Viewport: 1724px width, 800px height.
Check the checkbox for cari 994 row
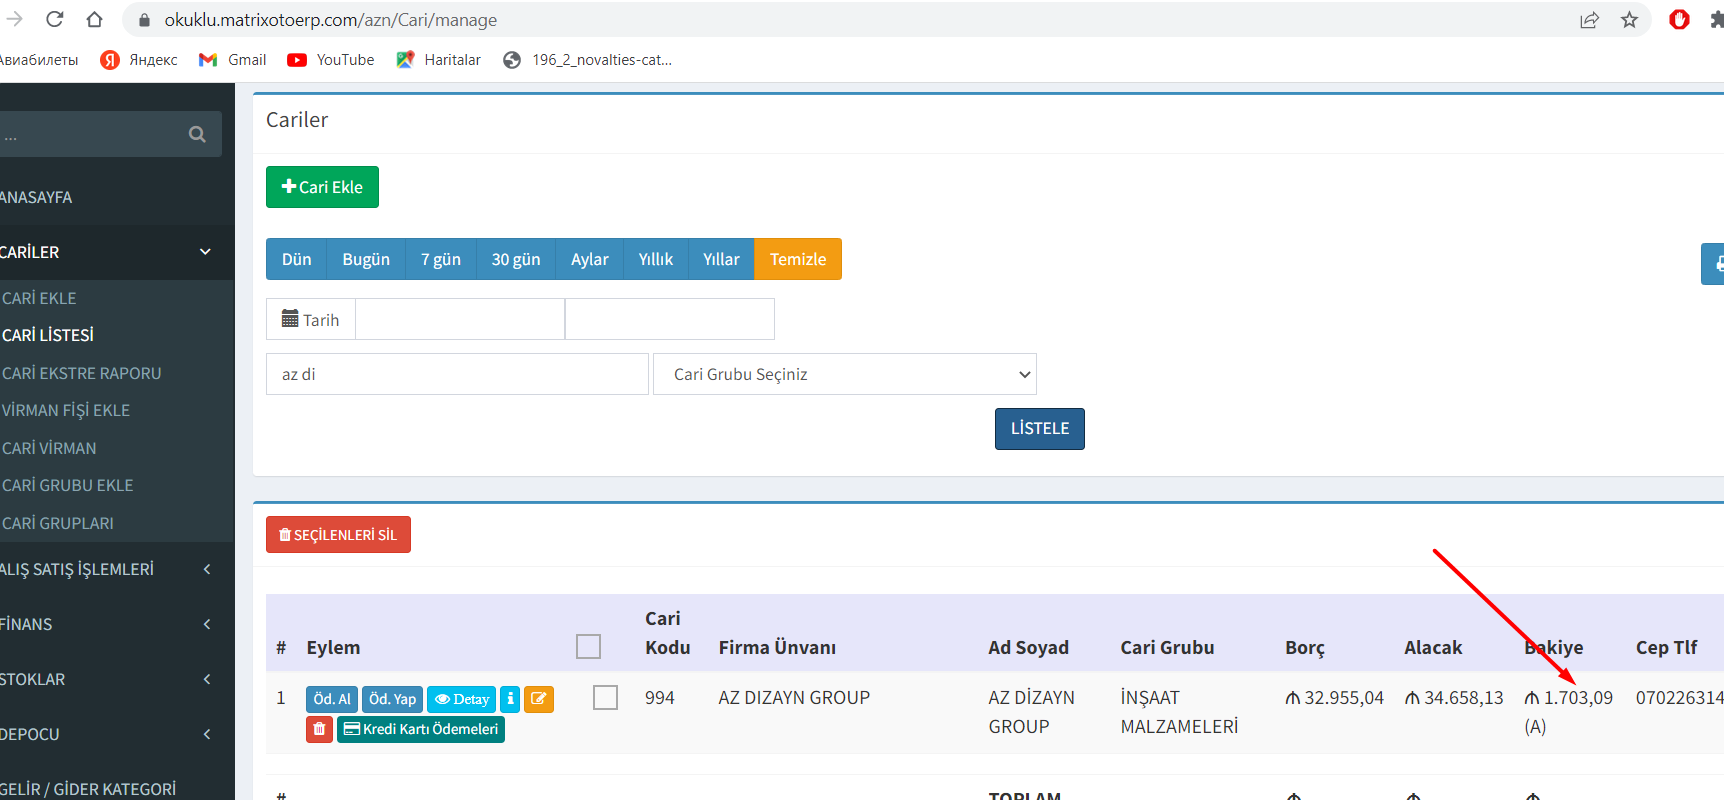605,697
